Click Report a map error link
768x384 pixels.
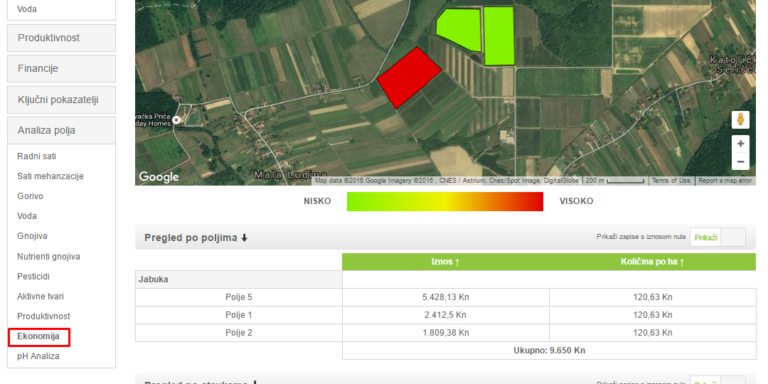[725, 181]
